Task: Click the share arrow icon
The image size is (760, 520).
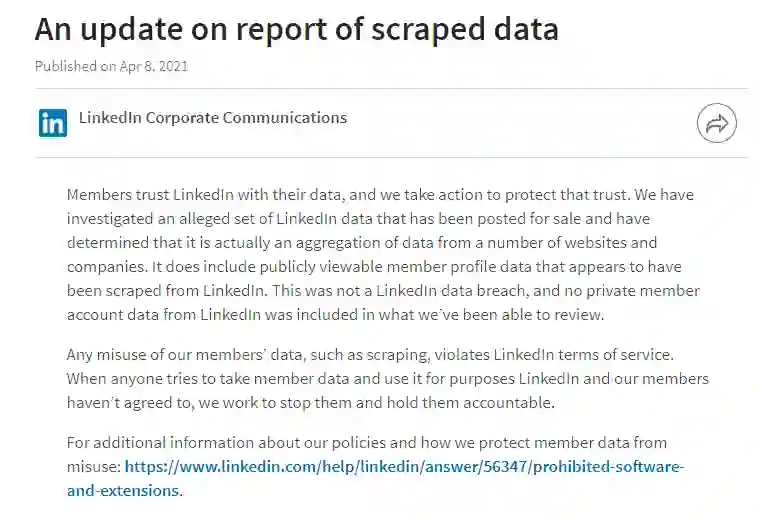Action: [x=716, y=124]
